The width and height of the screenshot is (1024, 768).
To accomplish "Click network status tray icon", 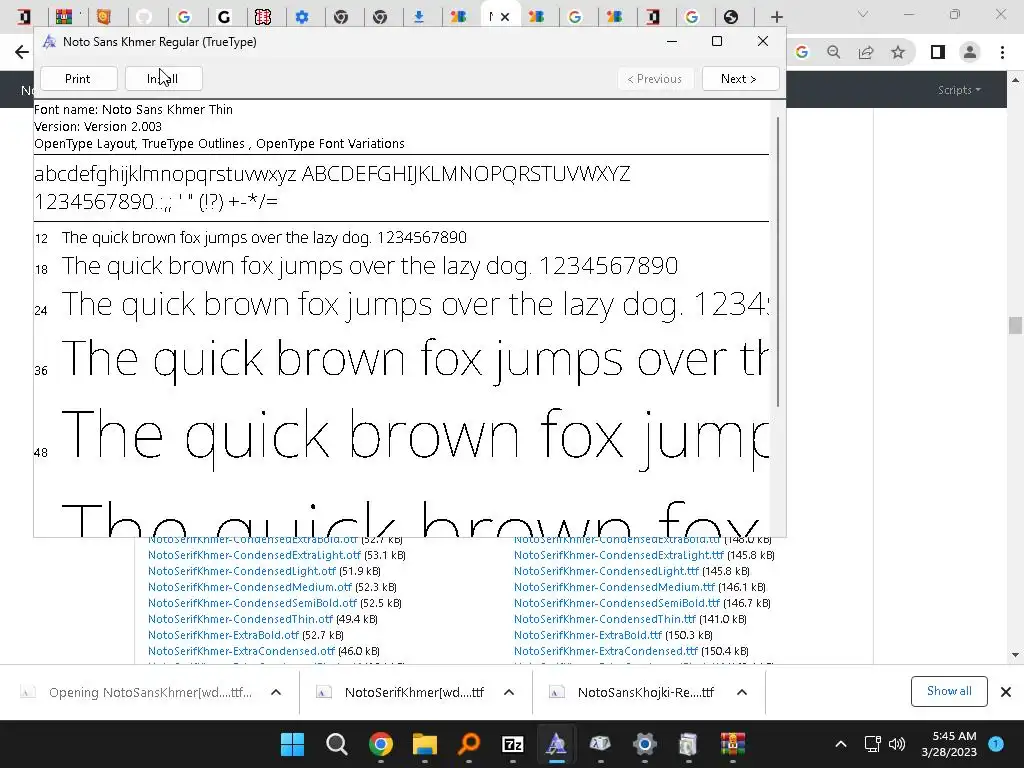I will [873, 744].
